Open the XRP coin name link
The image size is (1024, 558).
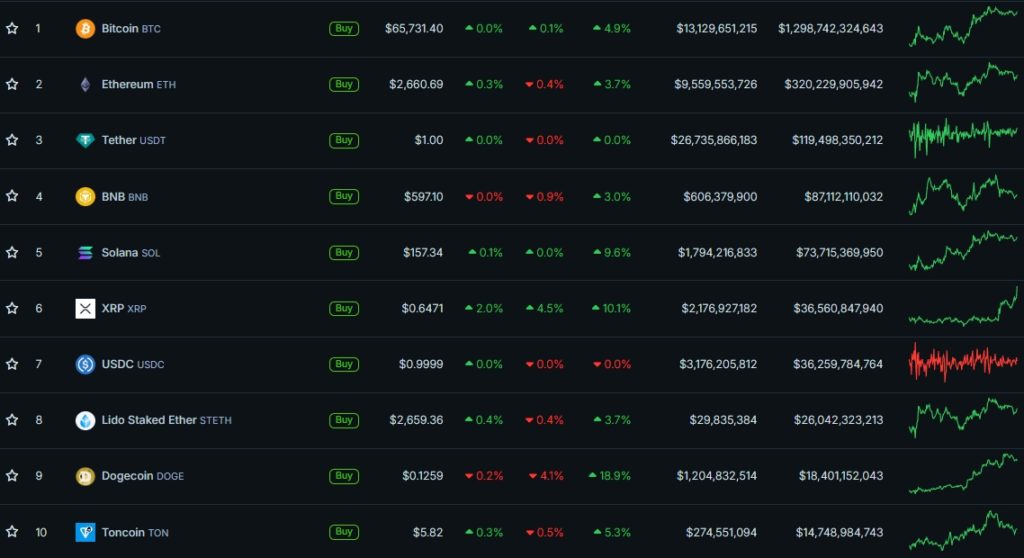(123, 308)
